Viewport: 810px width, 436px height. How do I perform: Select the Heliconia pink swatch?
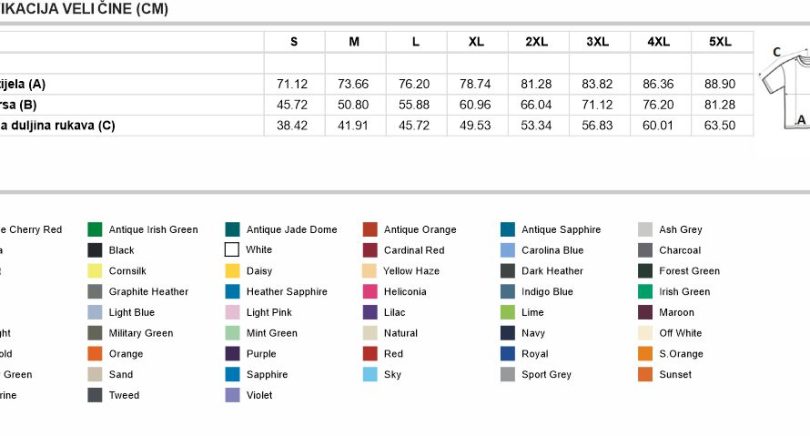[370, 291]
